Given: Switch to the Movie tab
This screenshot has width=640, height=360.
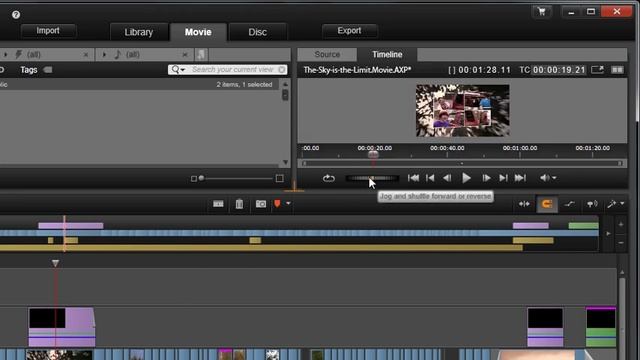Looking at the screenshot, I should point(198,32).
